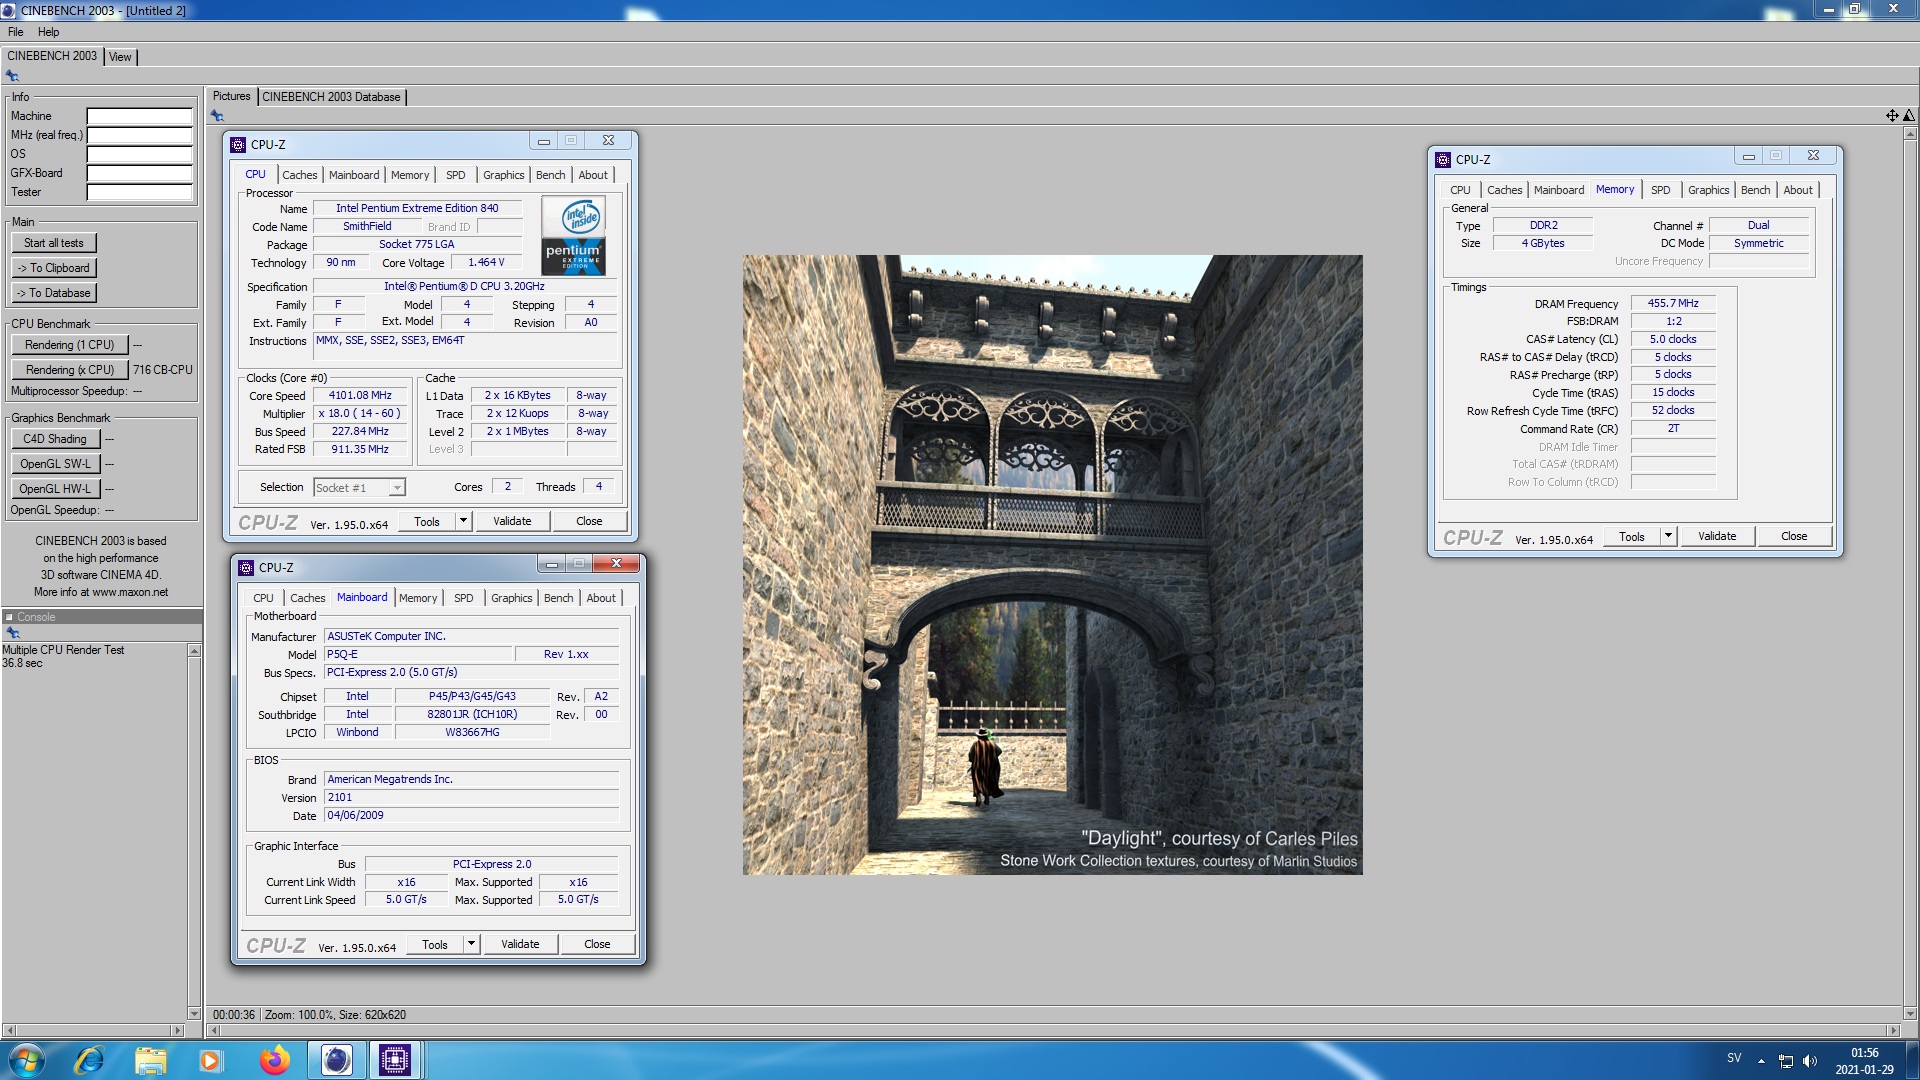
Task: Open the Help menu
Action: click(48, 32)
